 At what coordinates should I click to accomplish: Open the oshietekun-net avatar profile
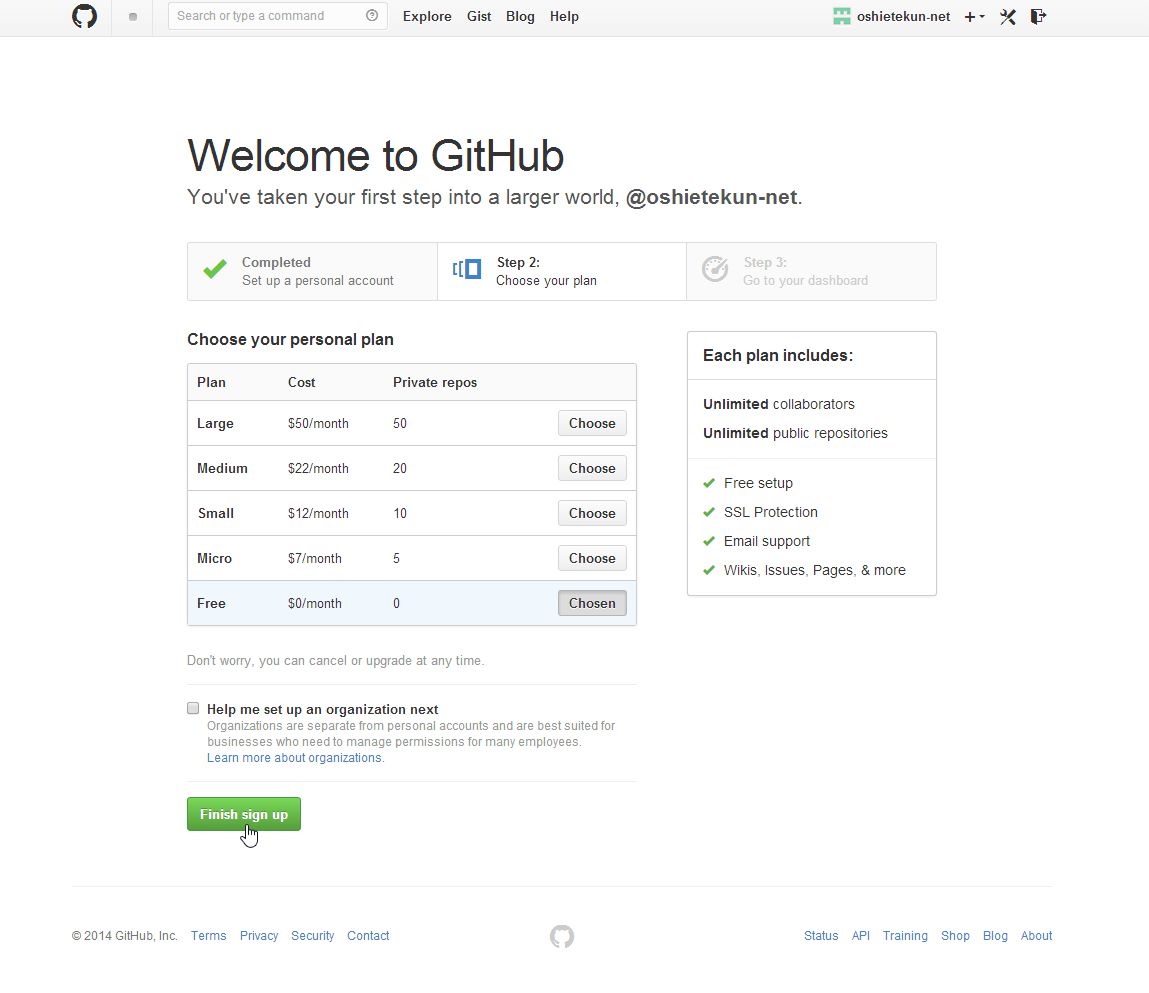pyautogui.click(x=842, y=16)
